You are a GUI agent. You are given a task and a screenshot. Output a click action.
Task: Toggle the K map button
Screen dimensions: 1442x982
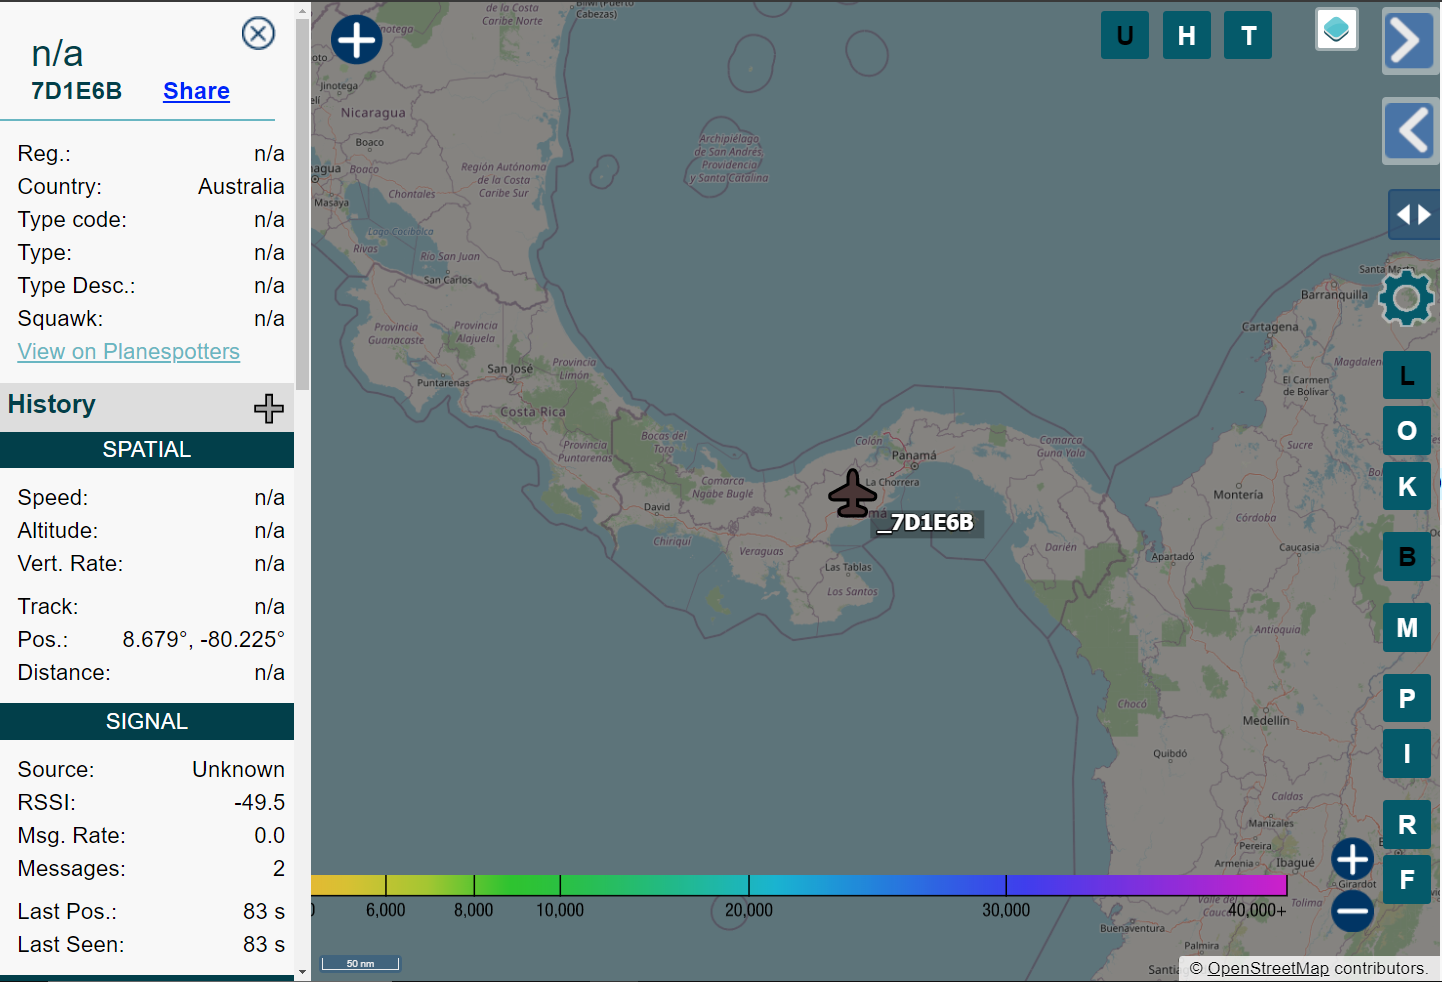click(x=1407, y=487)
